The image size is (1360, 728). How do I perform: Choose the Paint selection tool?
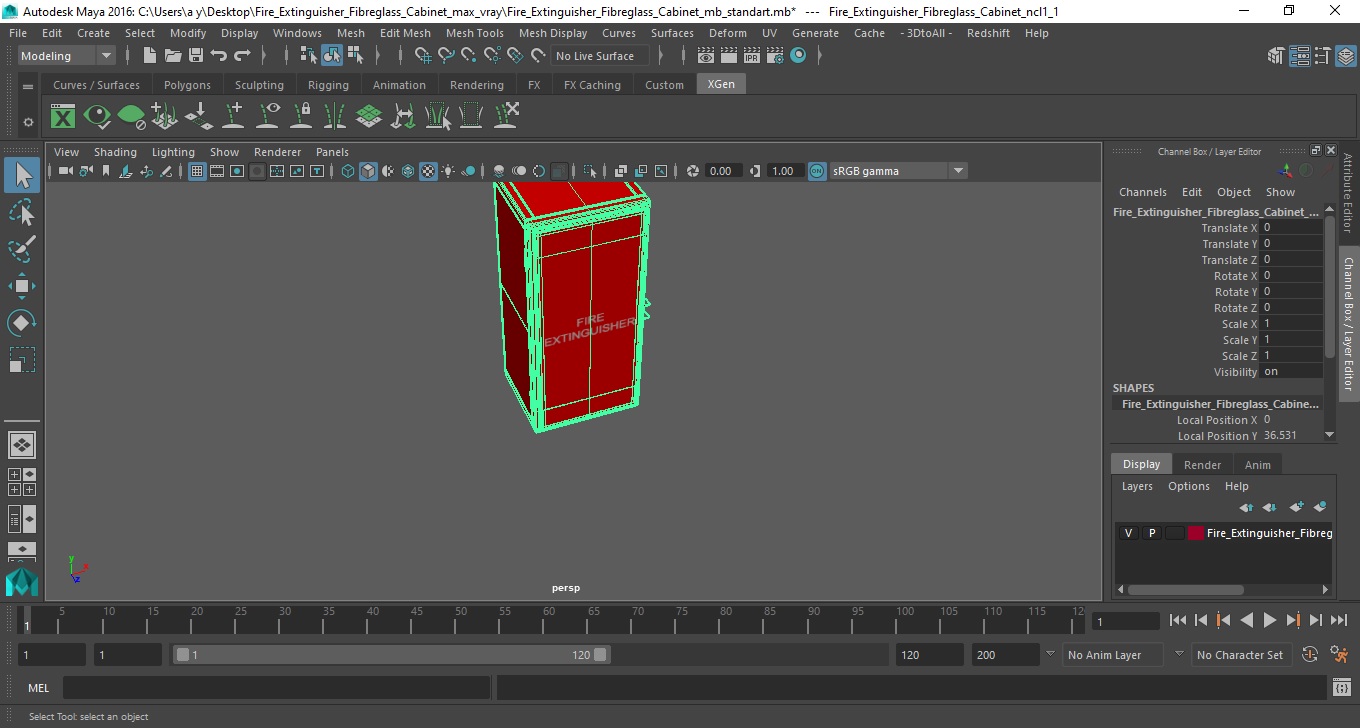click(x=22, y=249)
